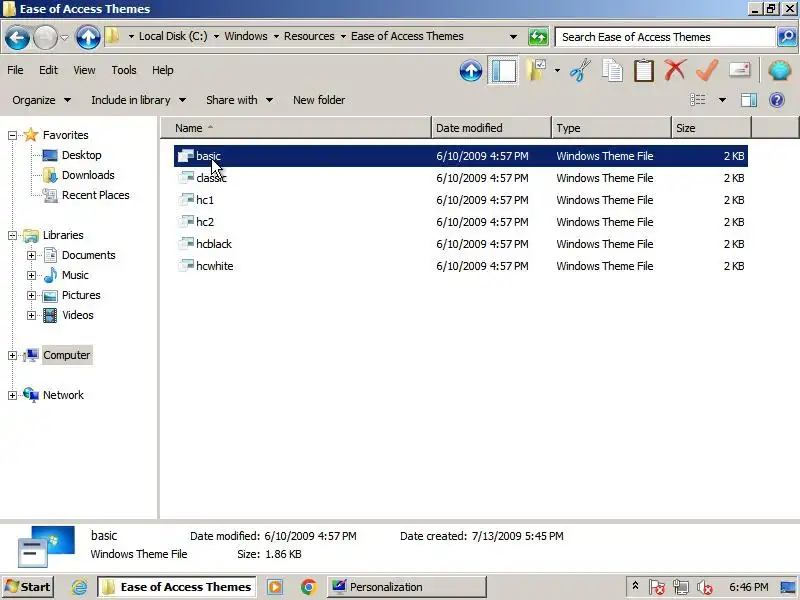Refresh the folder with green refresh icon
Image resolution: width=800 pixels, height=600 pixels.
coord(538,37)
